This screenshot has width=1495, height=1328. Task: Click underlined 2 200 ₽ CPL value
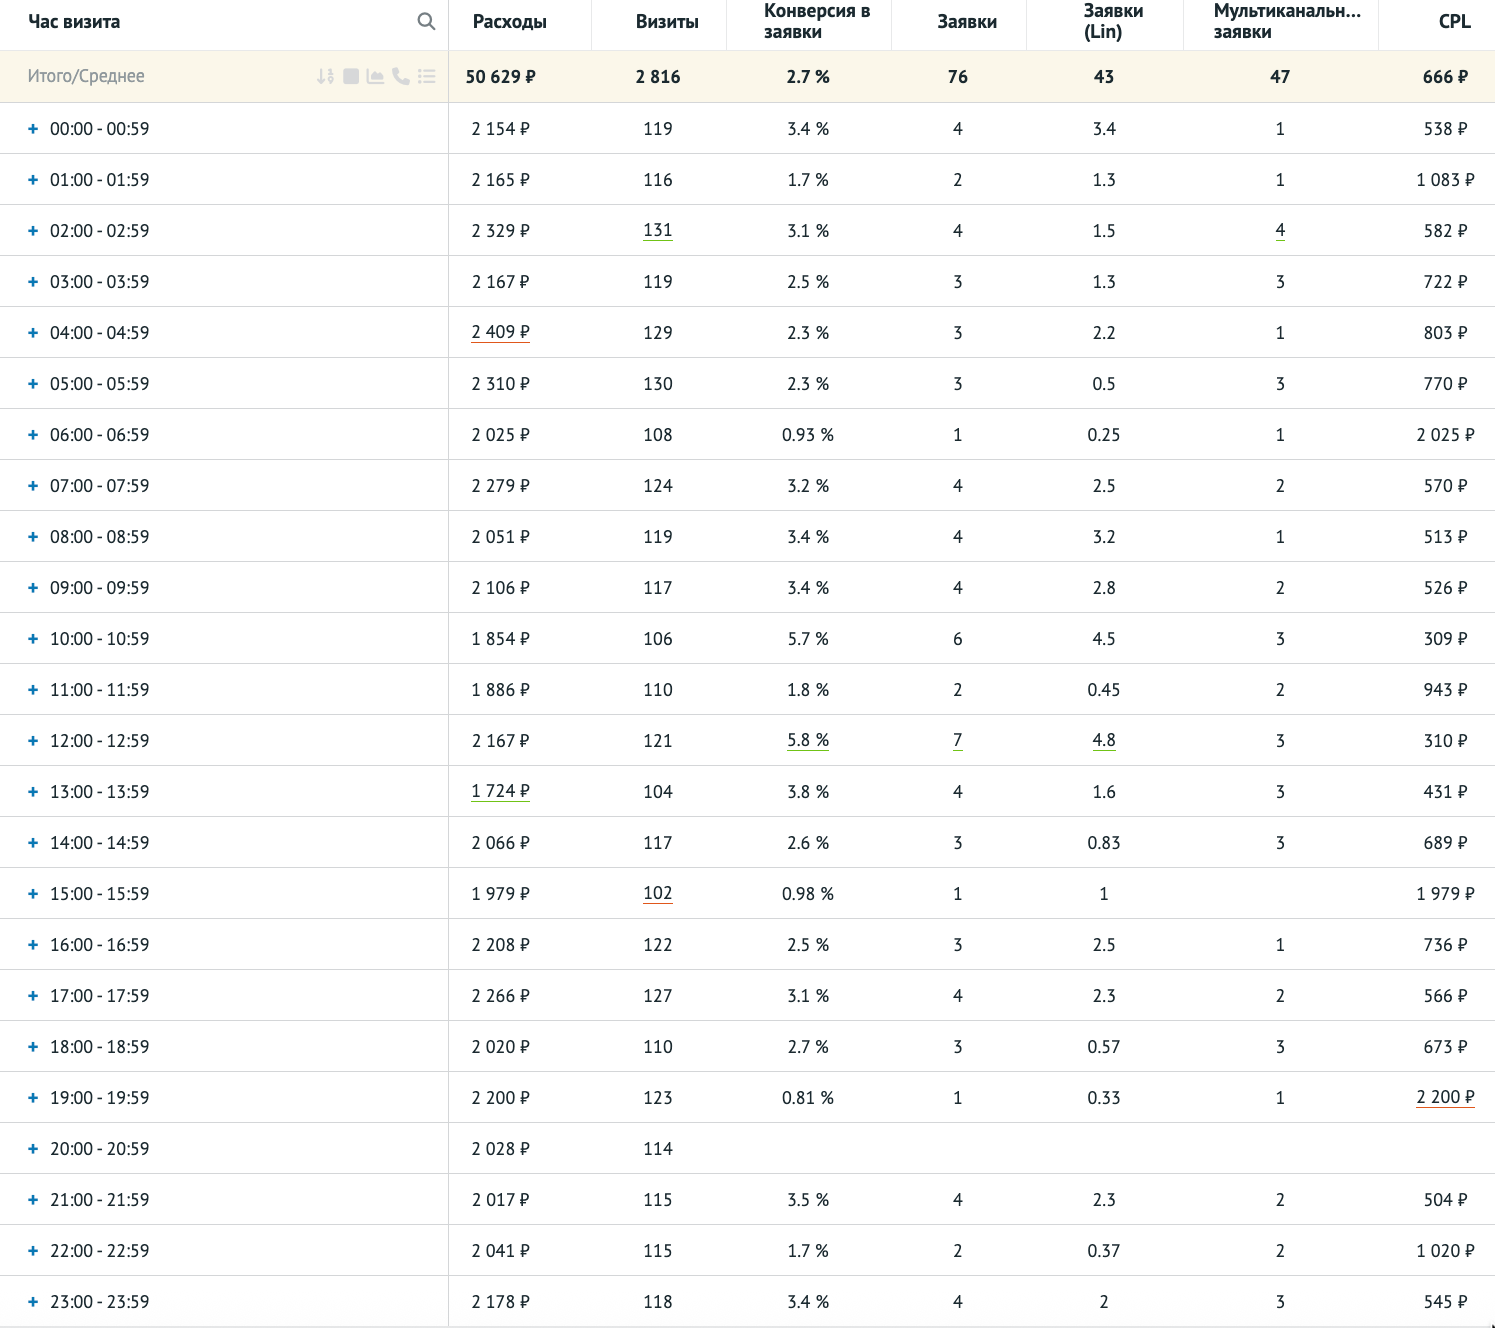click(x=1445, y=1097)
